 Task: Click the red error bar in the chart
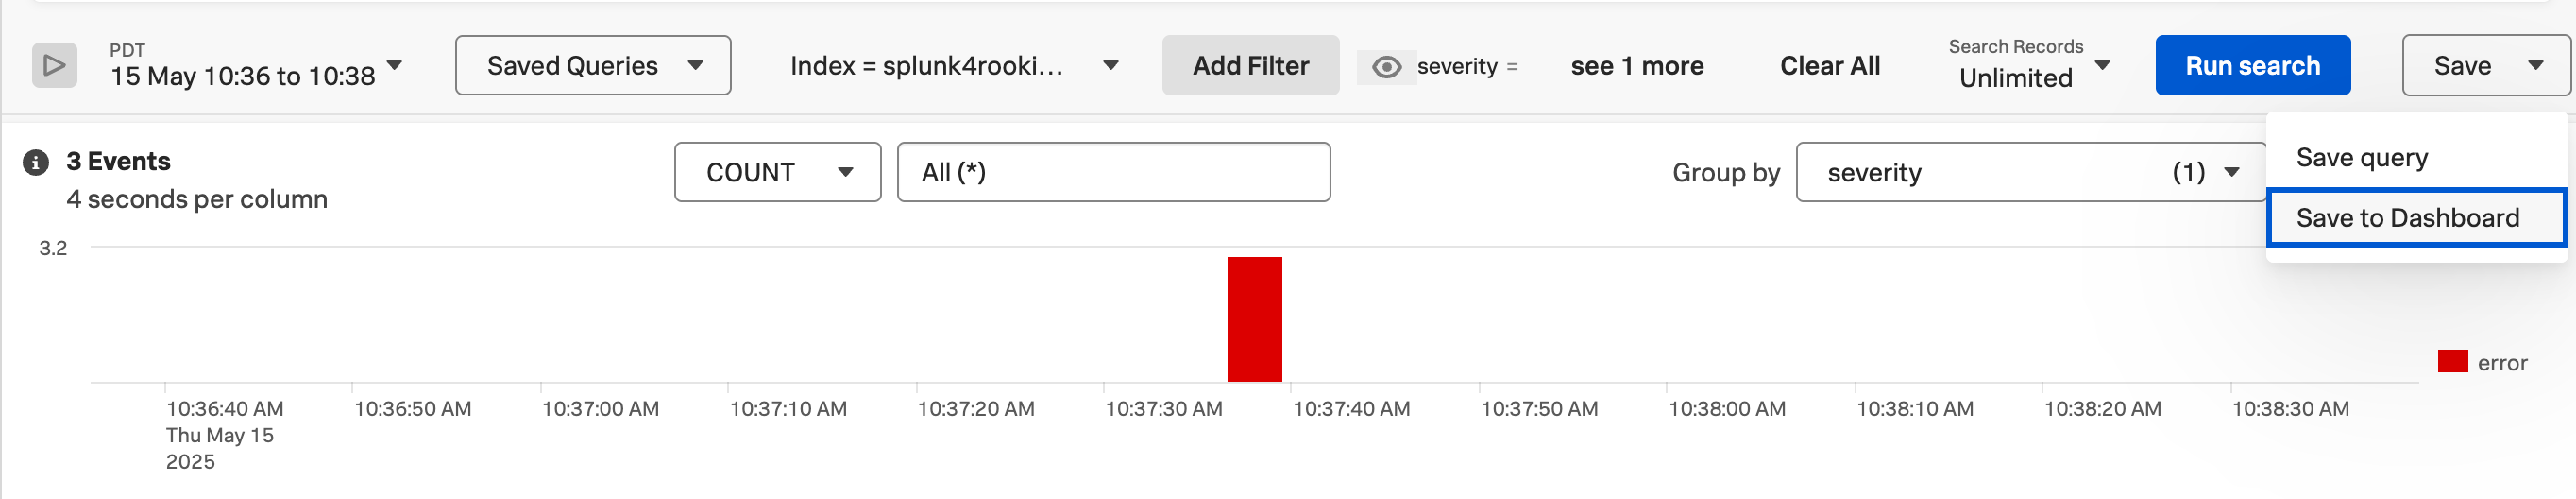point(1254,320)
